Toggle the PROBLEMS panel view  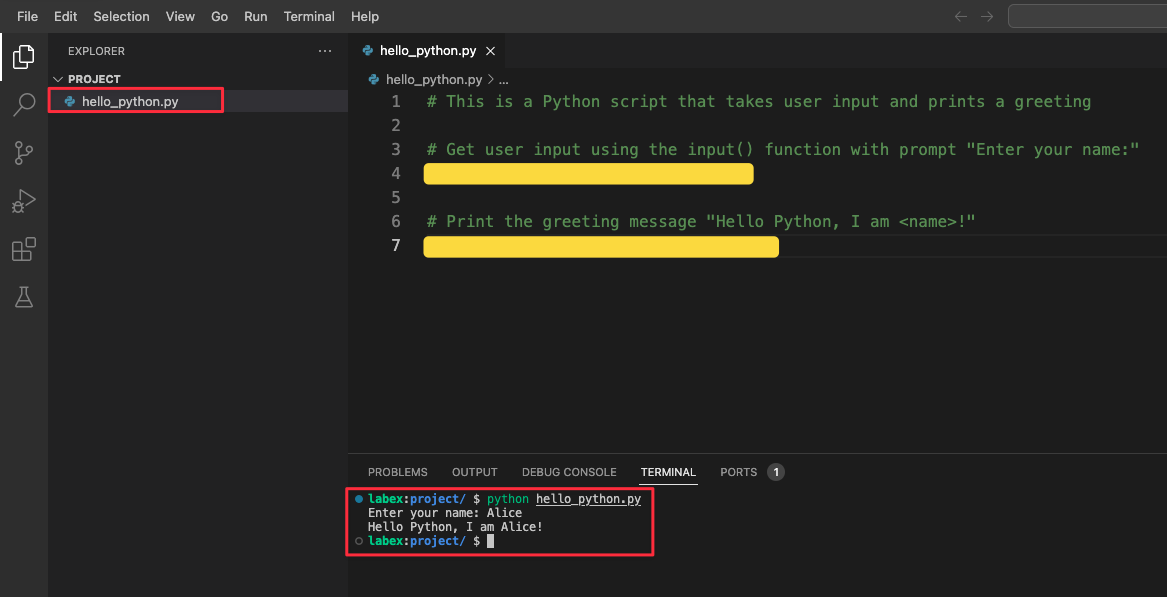click(397, 472)
